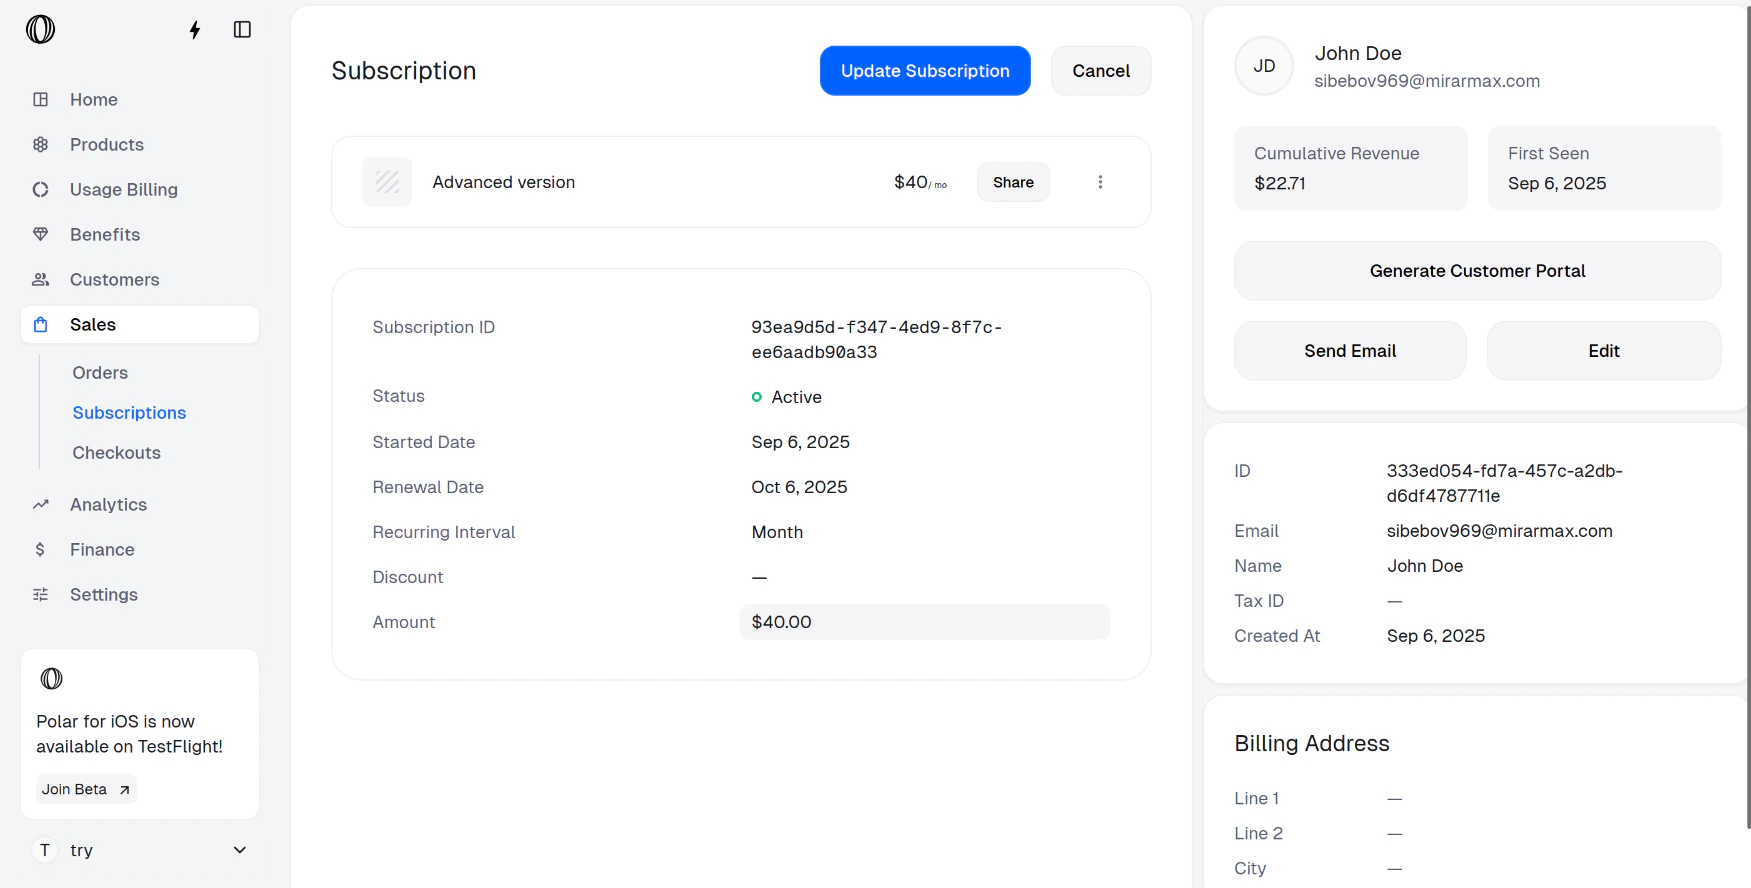Click Join Beta TestFlight link
The image size is (1751, 888).
point(86,789)
